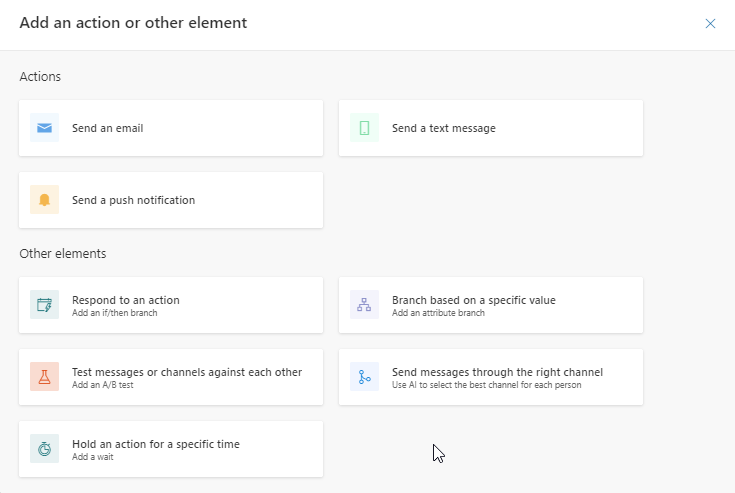Click the blue envelope email icon

44,128
